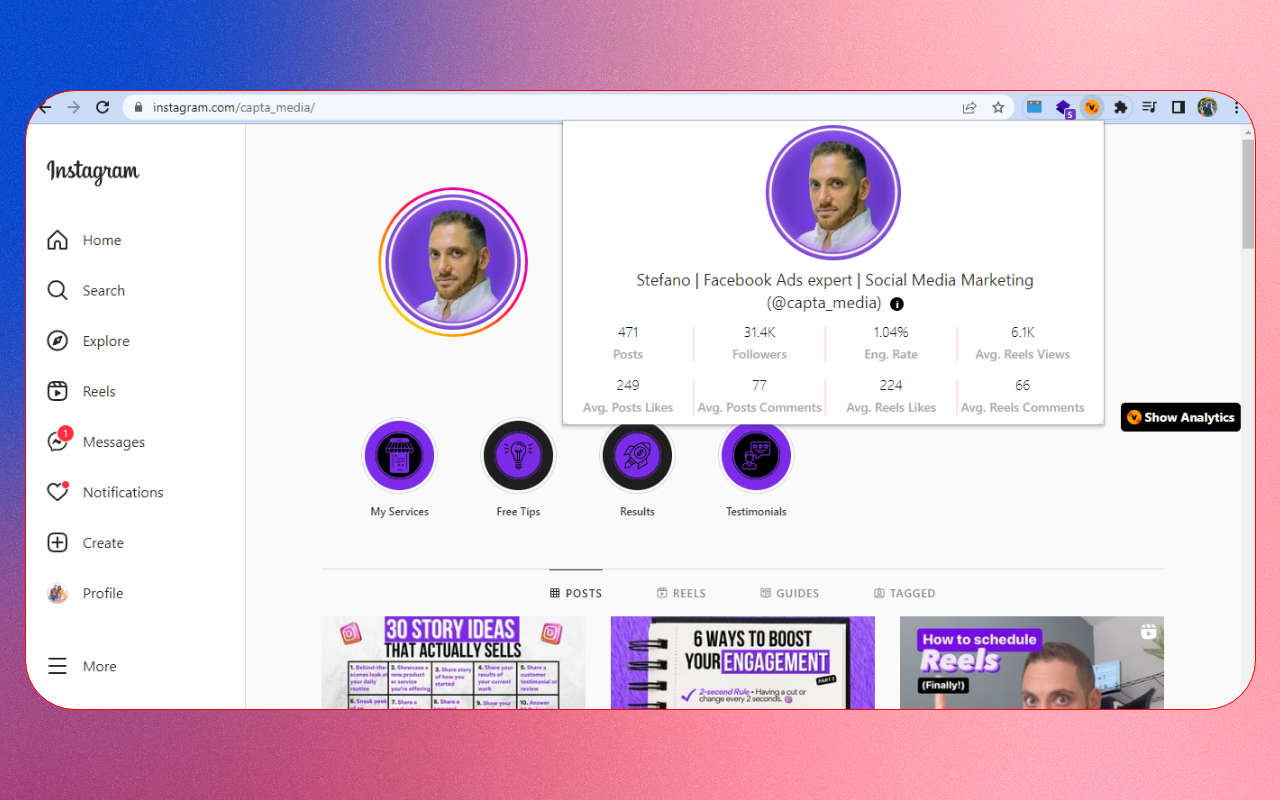Open Messages with the unread badge
This screenshot has width=1280, height=800.
pos(58,442)
